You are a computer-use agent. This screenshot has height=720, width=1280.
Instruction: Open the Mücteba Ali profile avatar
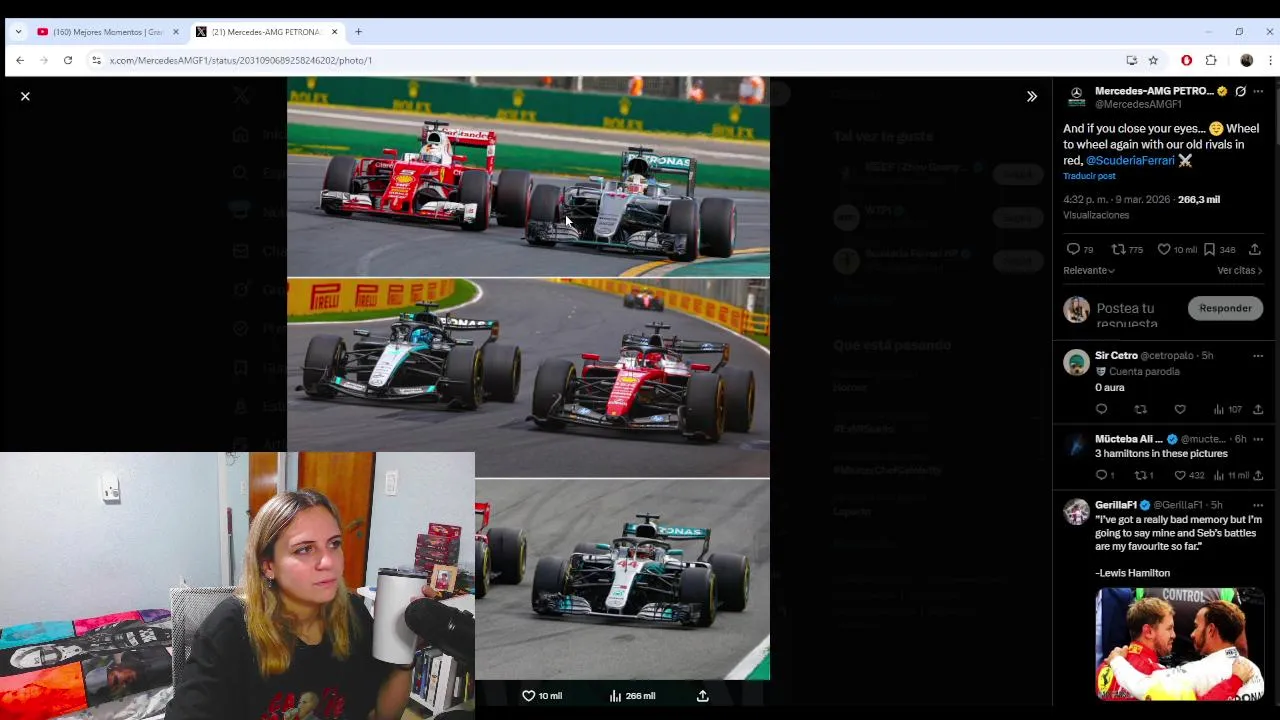1076,446
